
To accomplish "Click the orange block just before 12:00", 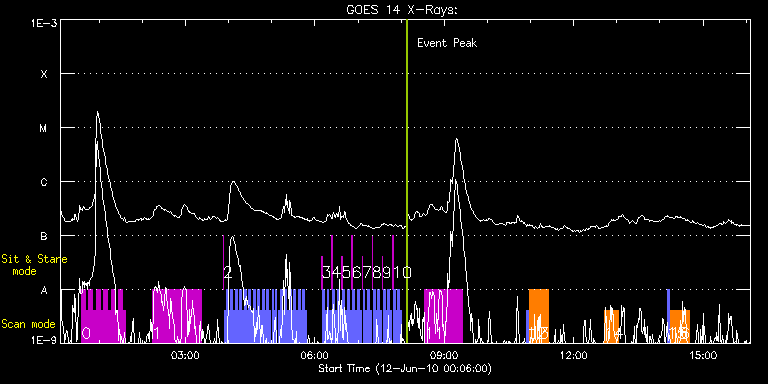I will point(539,316).
